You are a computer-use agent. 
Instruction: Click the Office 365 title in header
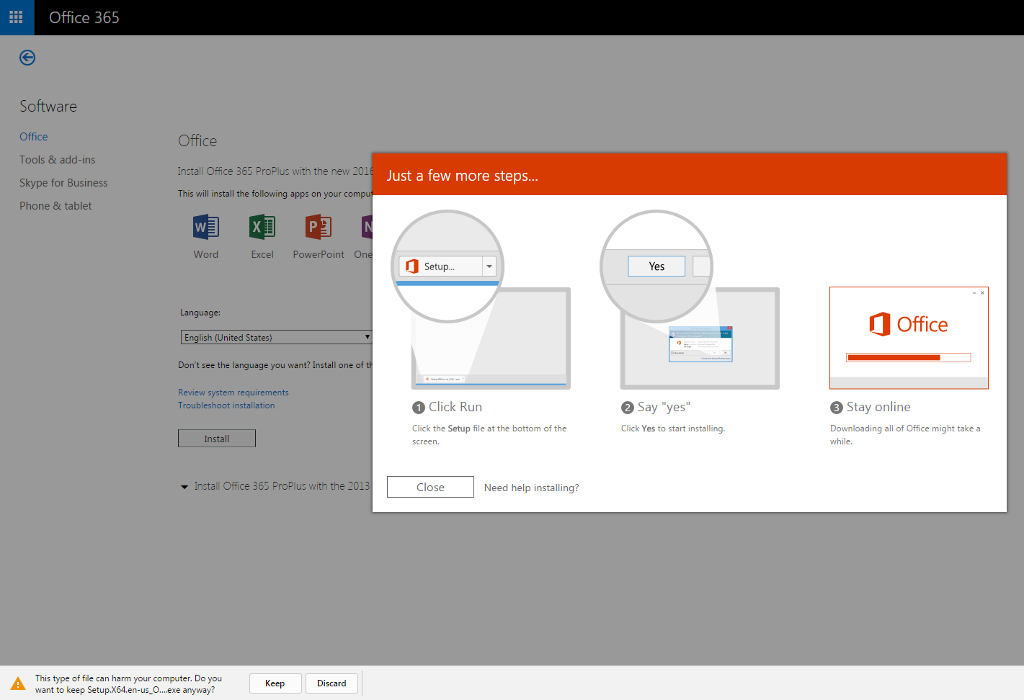(84, 18)
